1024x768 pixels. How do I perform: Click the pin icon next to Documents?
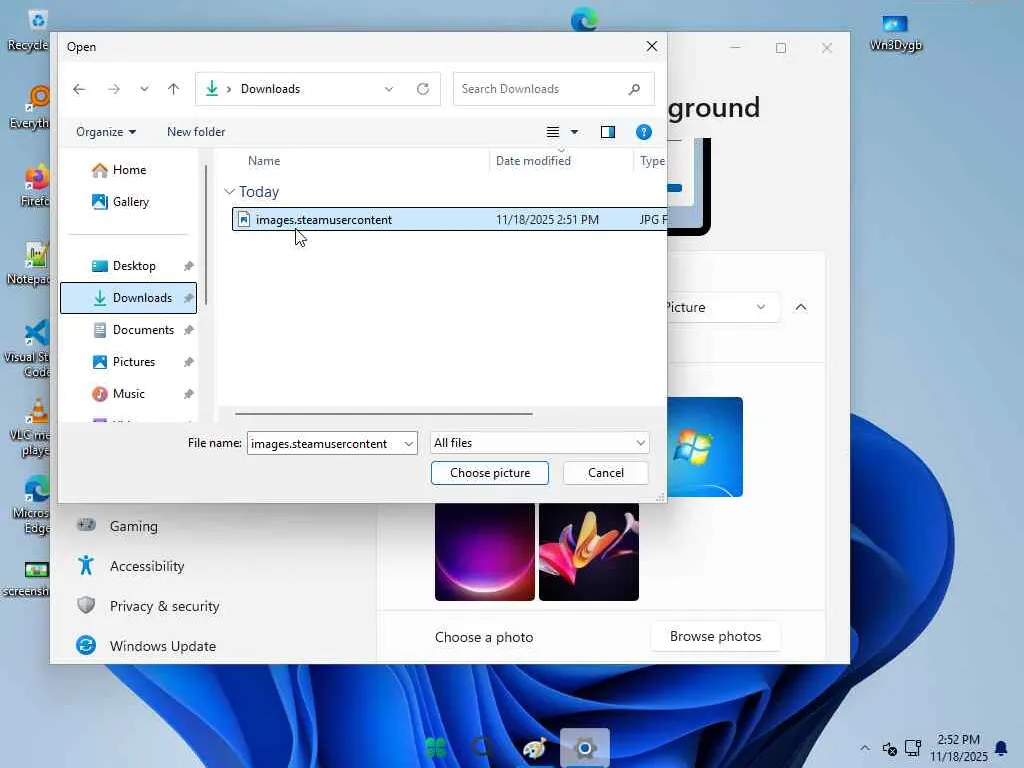point(189,330)
